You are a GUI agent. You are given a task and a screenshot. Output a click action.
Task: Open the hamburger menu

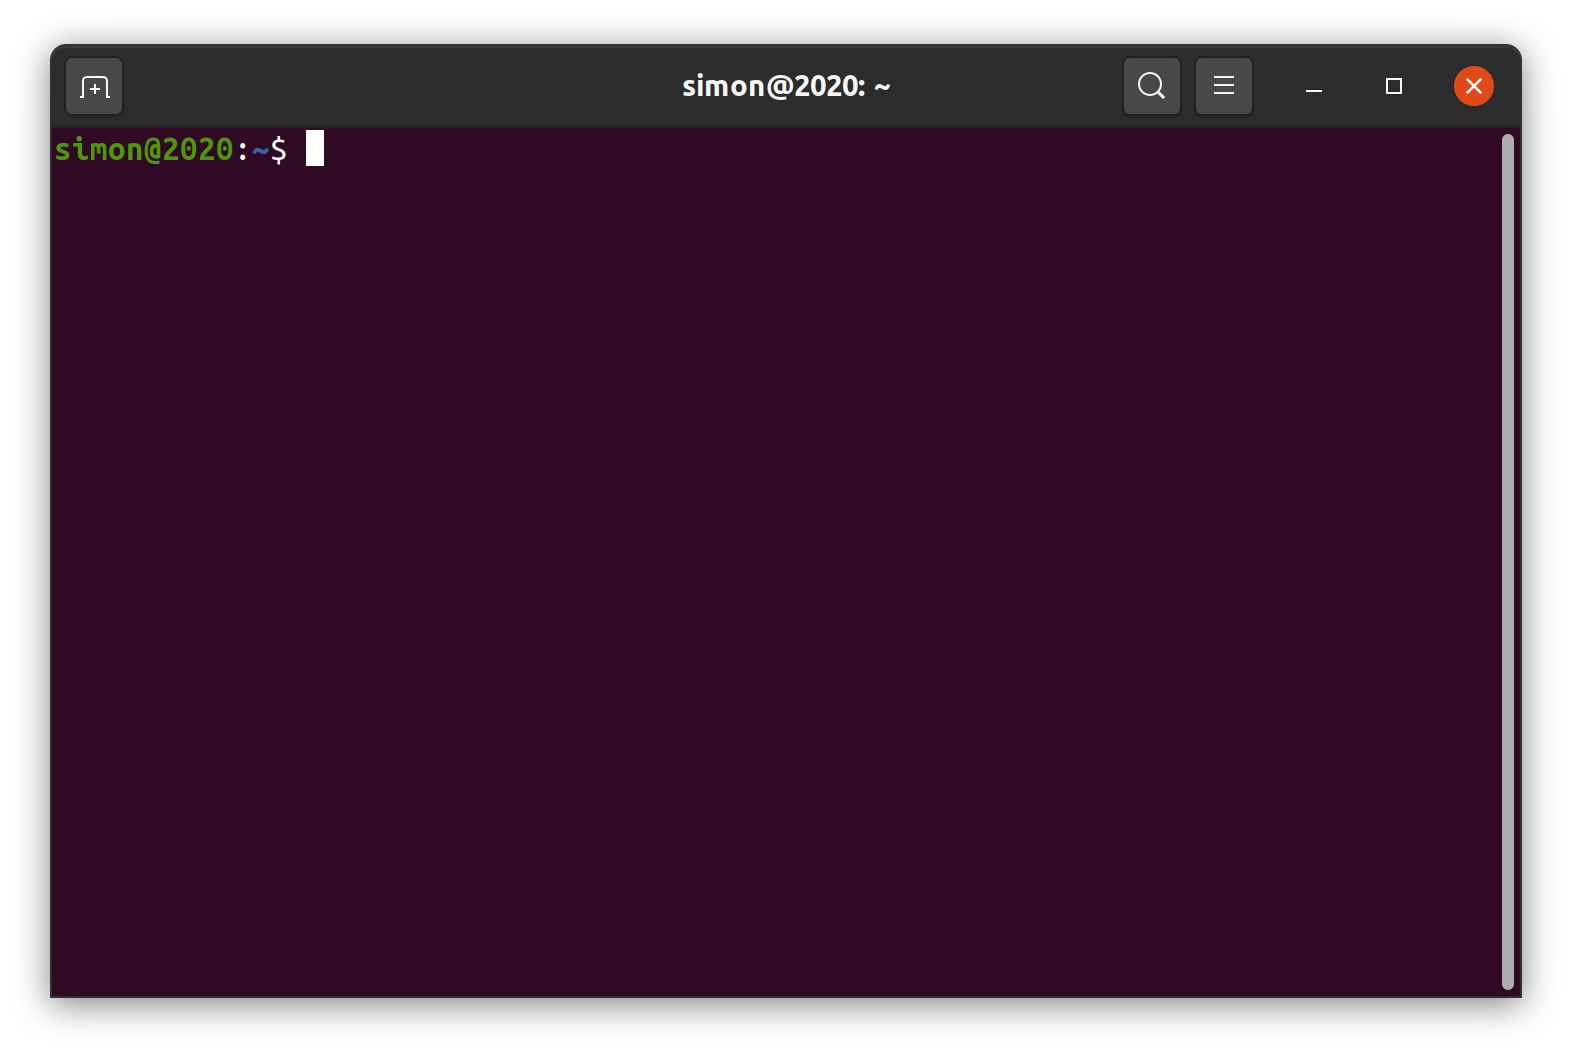point(1223,86)
